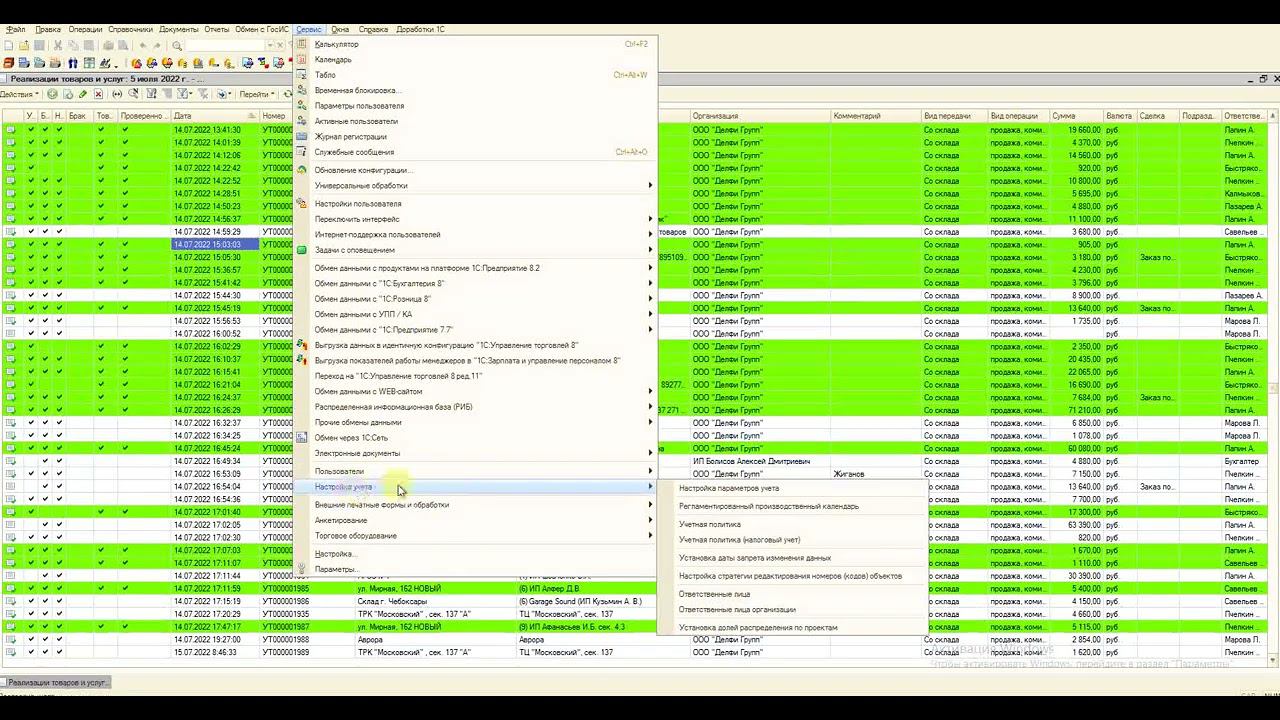1280x720 pixels.
Task: Expand the Универсальные обработки submenu
Action: click(476, 186)
